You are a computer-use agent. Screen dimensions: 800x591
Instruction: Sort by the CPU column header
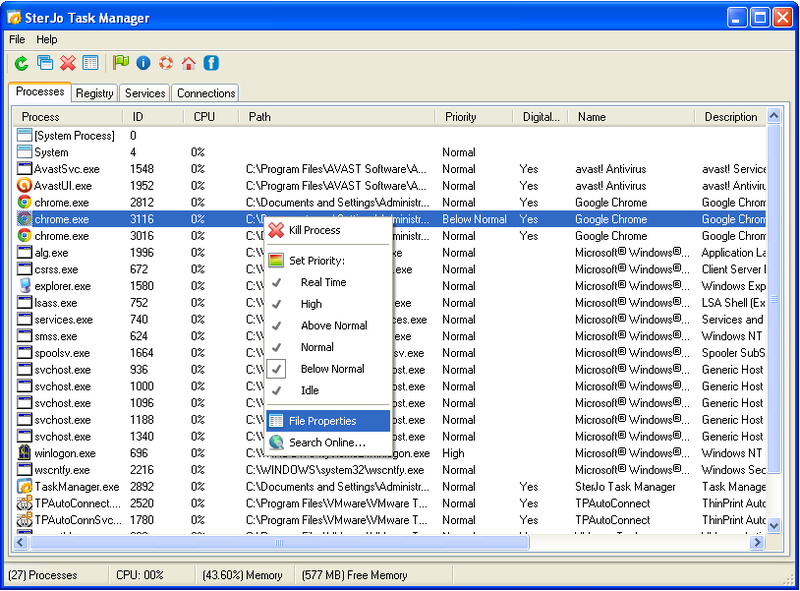[x=211, y=117]
